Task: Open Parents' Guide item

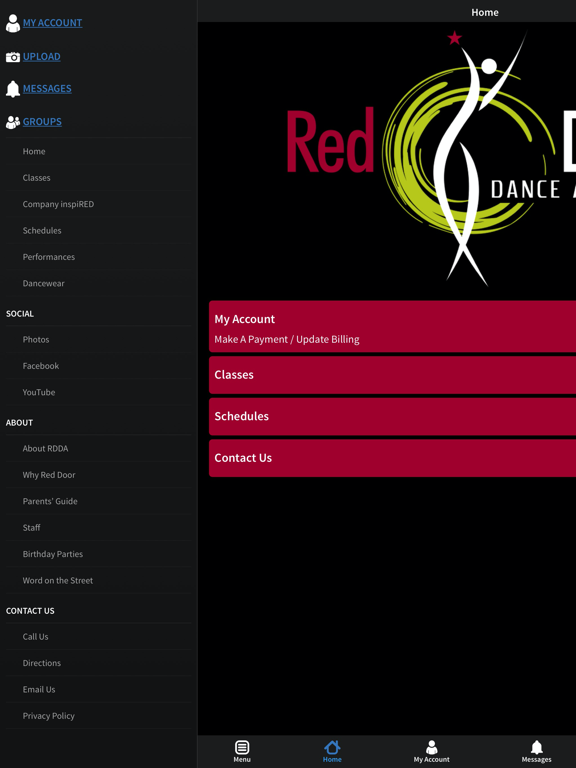Action: 98,502
